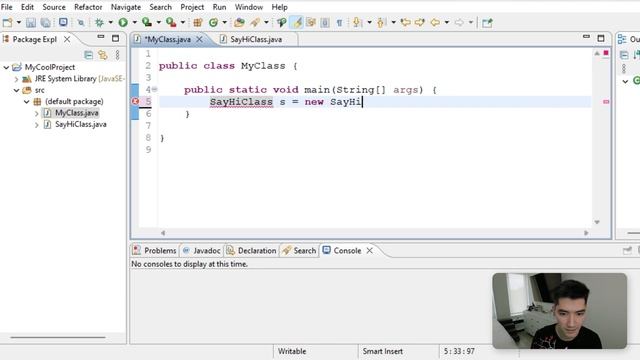Close the Console view tab
This screenshot has height=360, width=640.
[x=369, y=251]
